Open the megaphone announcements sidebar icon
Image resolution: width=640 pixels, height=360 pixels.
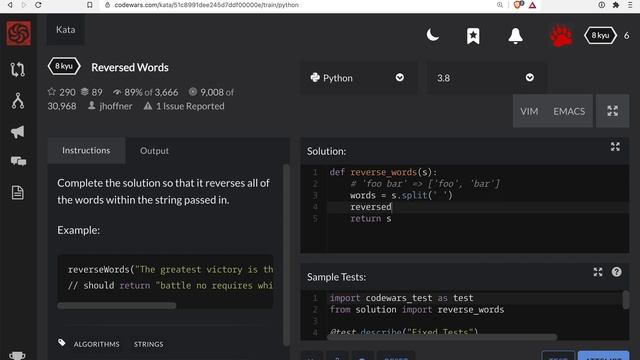pos(18,132)
